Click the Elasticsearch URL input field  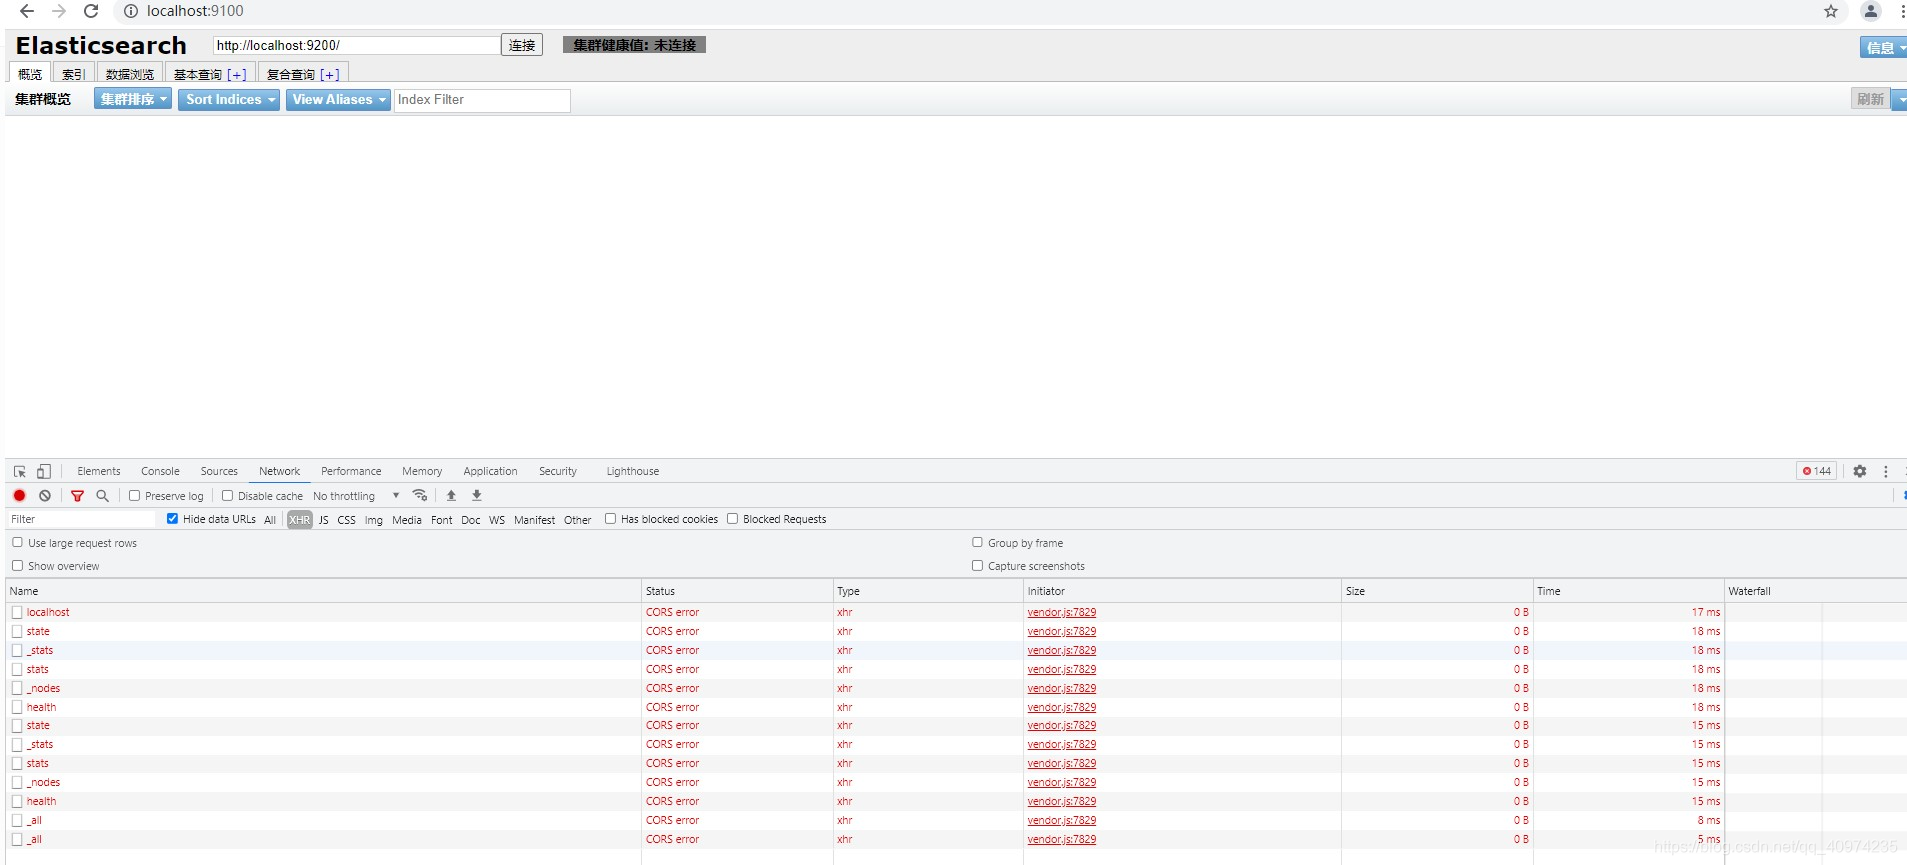tap(356, 45)
